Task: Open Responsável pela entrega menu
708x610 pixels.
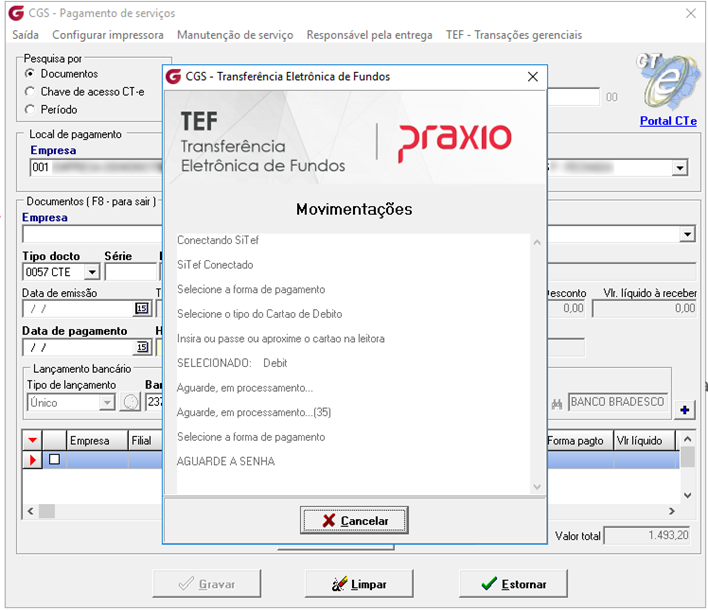Action: point(369,35)
